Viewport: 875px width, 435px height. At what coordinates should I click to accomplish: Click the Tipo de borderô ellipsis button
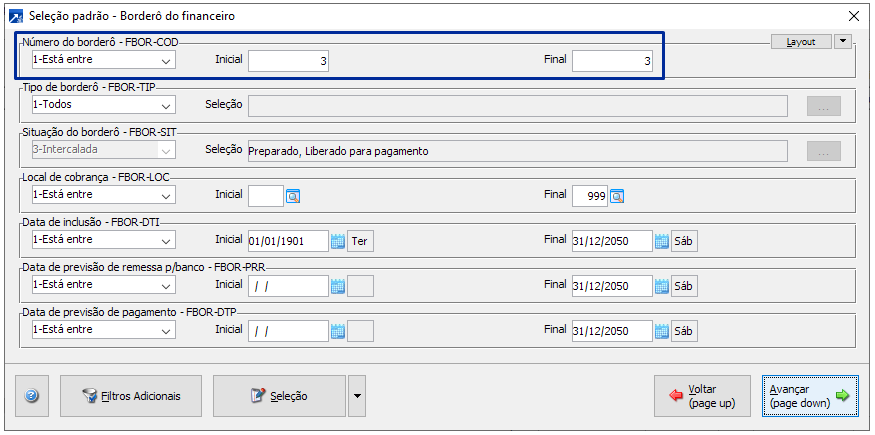(x=824, y=106)
